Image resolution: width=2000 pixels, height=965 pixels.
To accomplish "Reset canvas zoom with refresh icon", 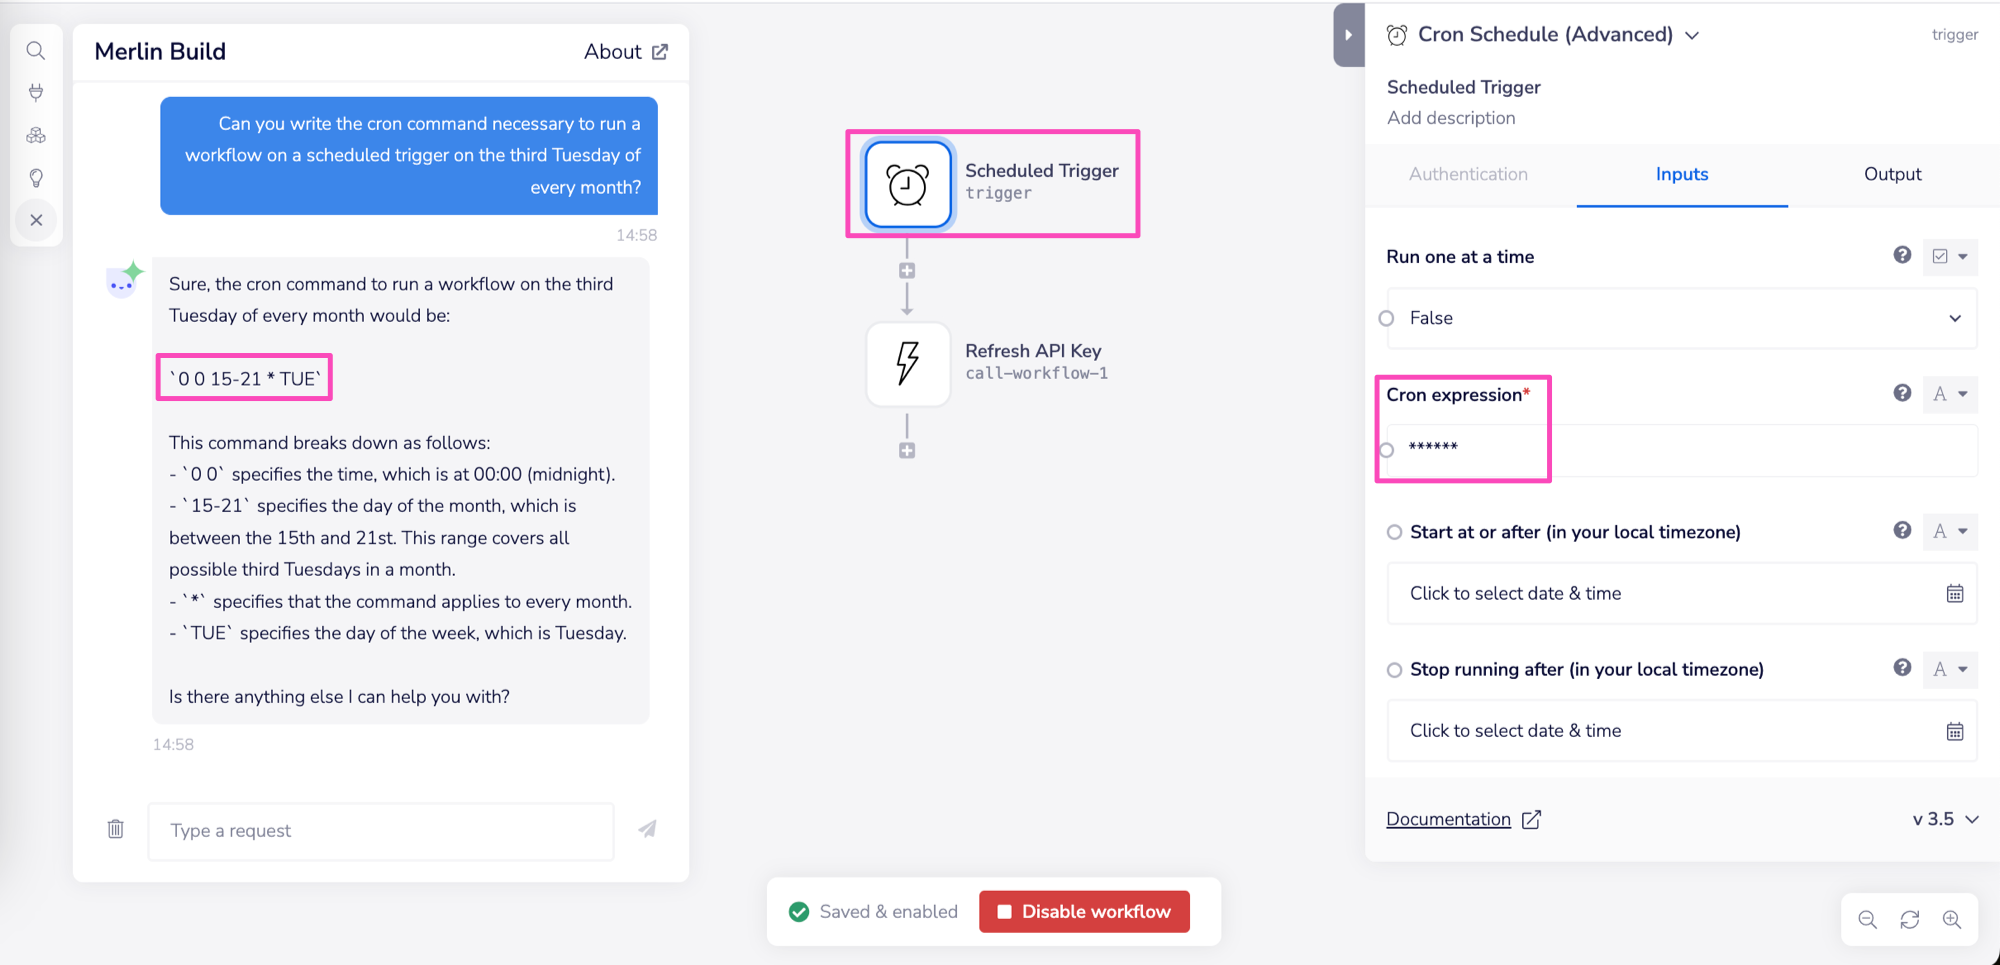I will coord(1910,920).
